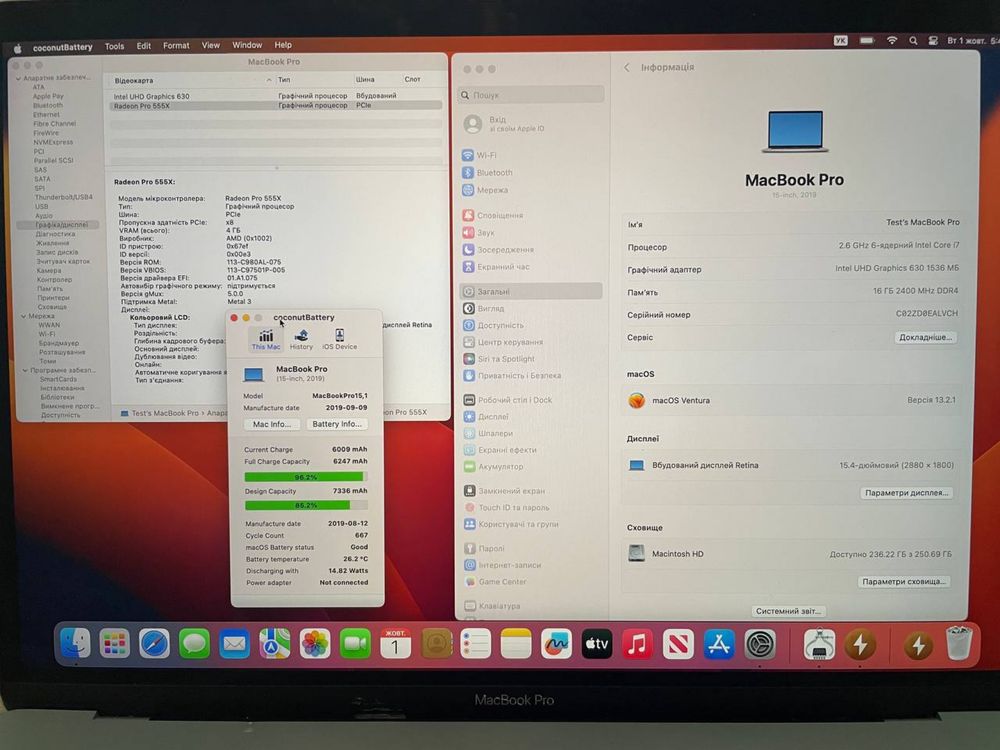Open FaceTime from the Dock

click(x=355, y=644)
